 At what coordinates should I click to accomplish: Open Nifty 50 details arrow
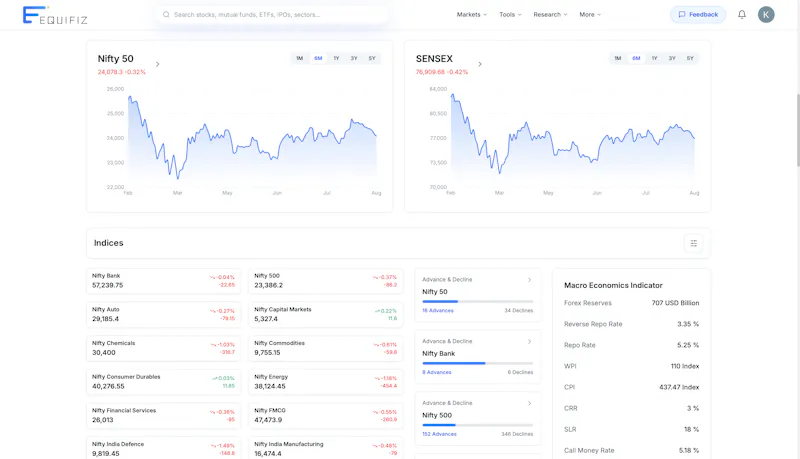[x=158, y=64]
